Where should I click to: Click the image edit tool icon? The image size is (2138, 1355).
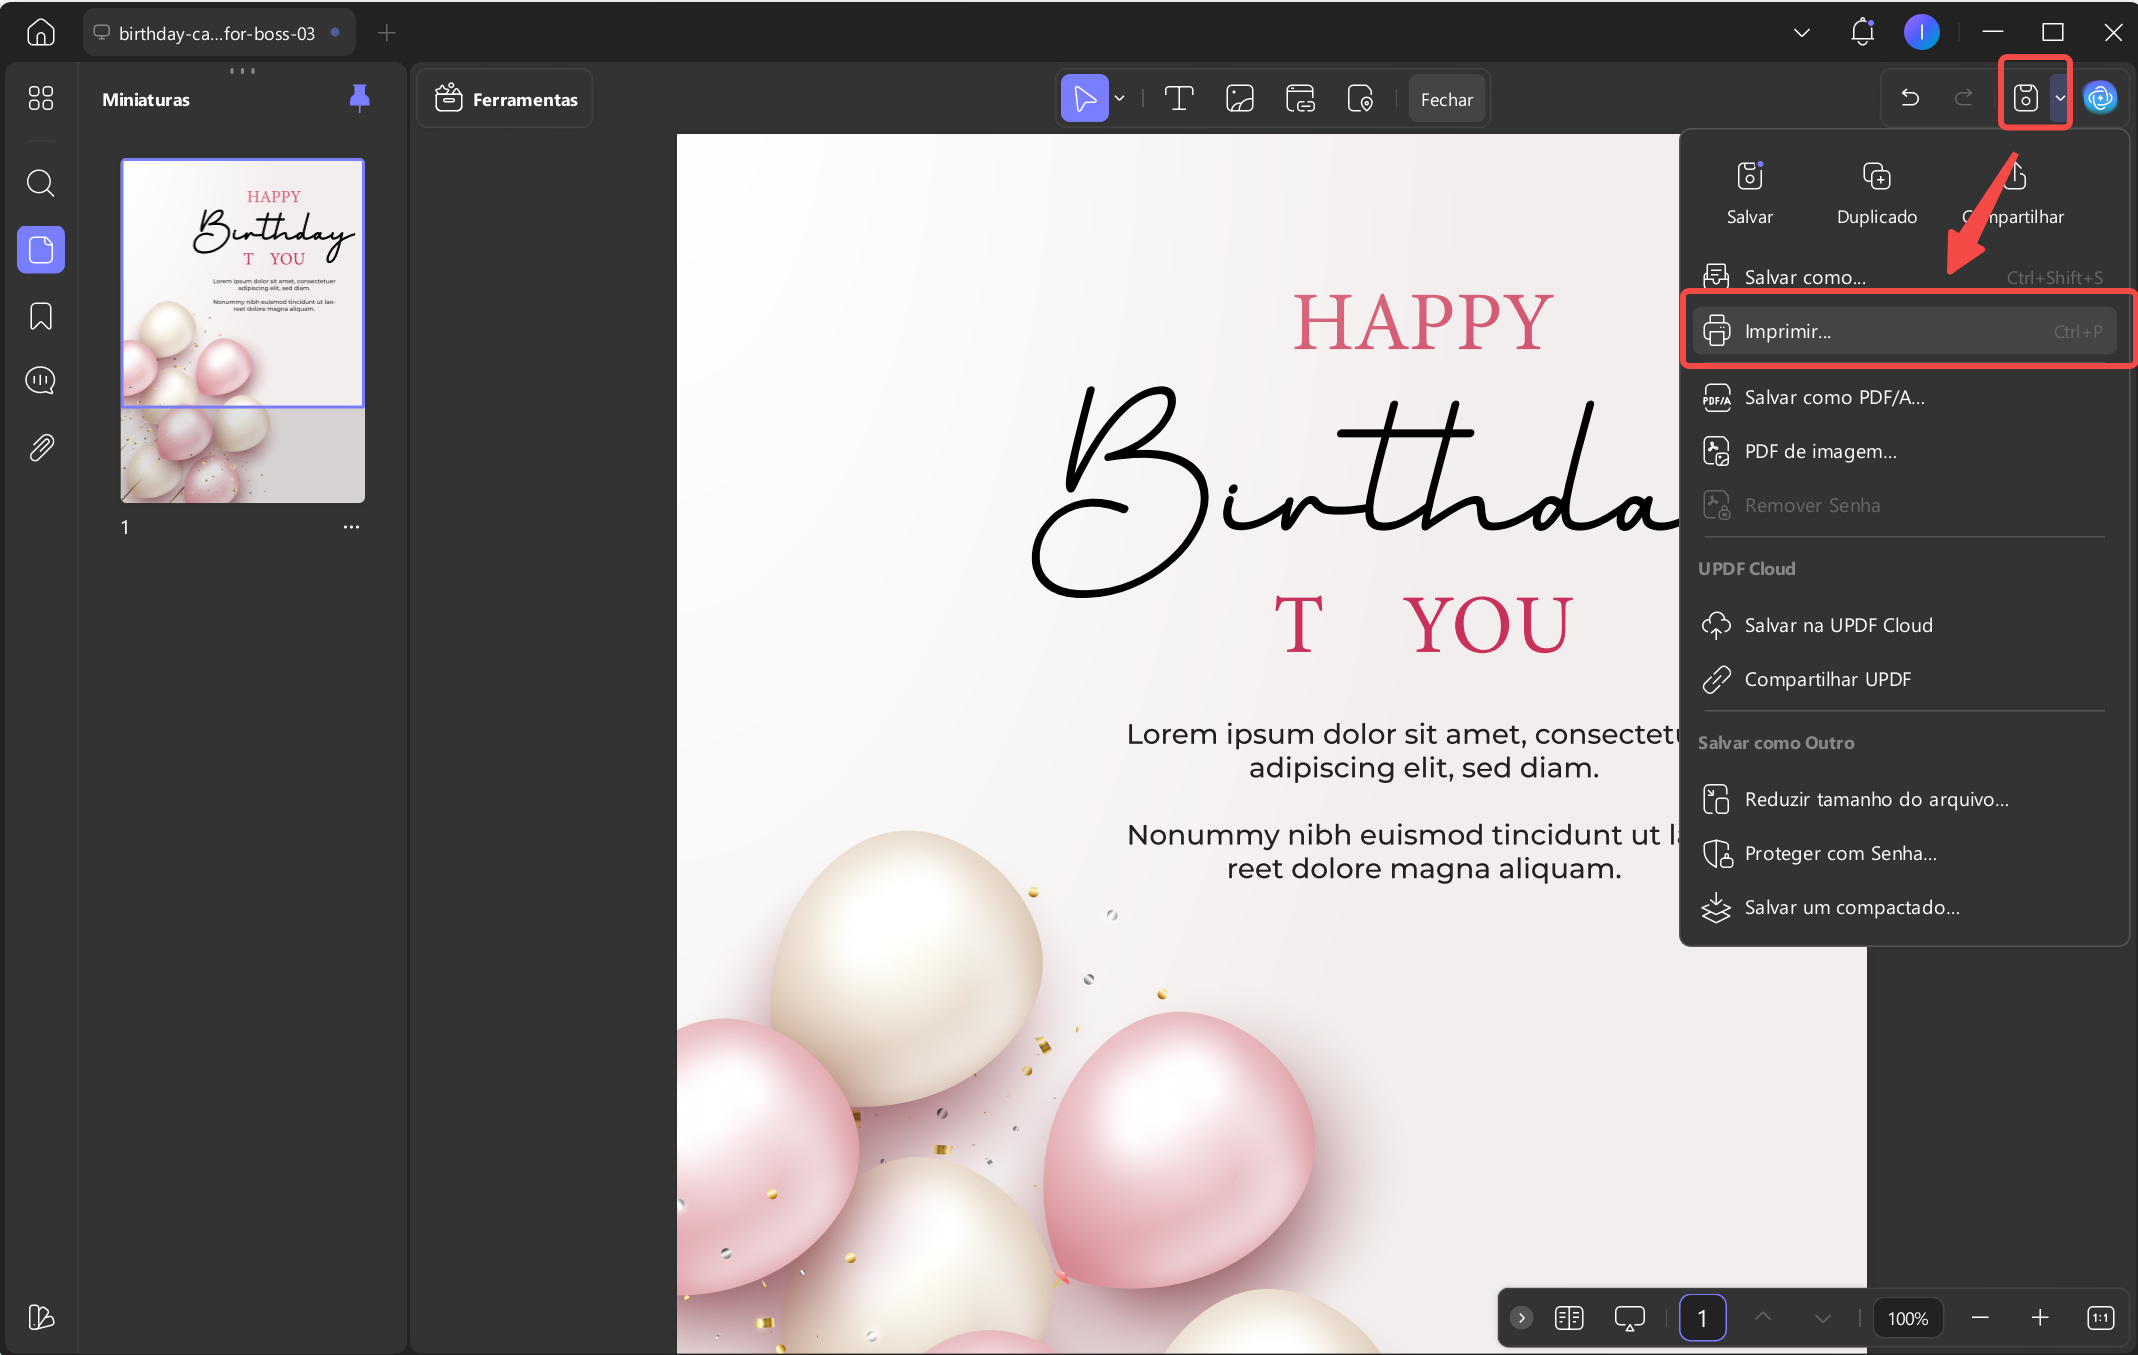pyautogui.click(x=1240, y=98)
